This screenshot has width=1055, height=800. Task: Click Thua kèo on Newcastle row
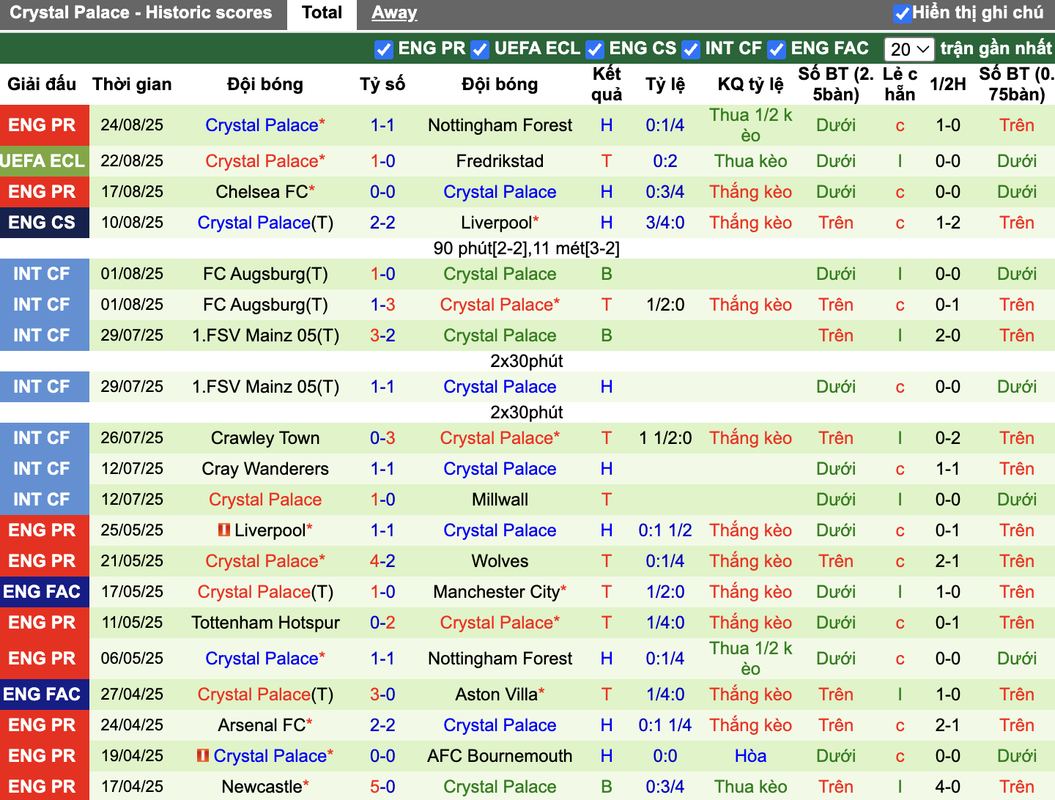coord(750,787)
